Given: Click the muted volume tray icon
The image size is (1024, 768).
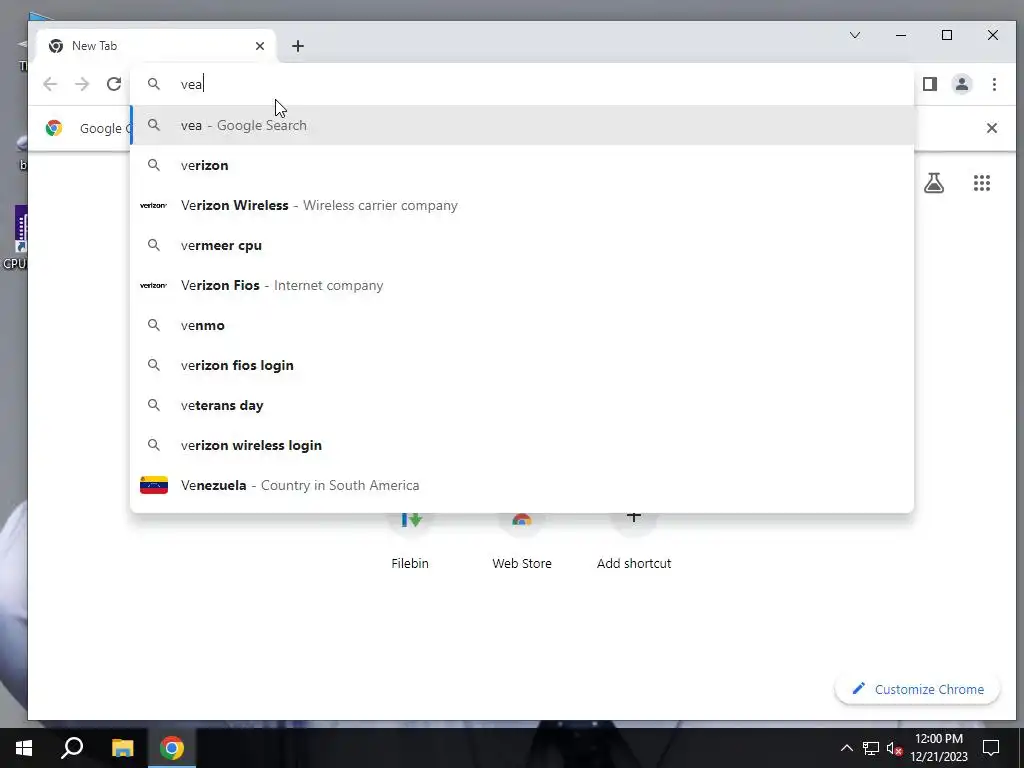Looking at the screenshot, I should coord(894,748).
